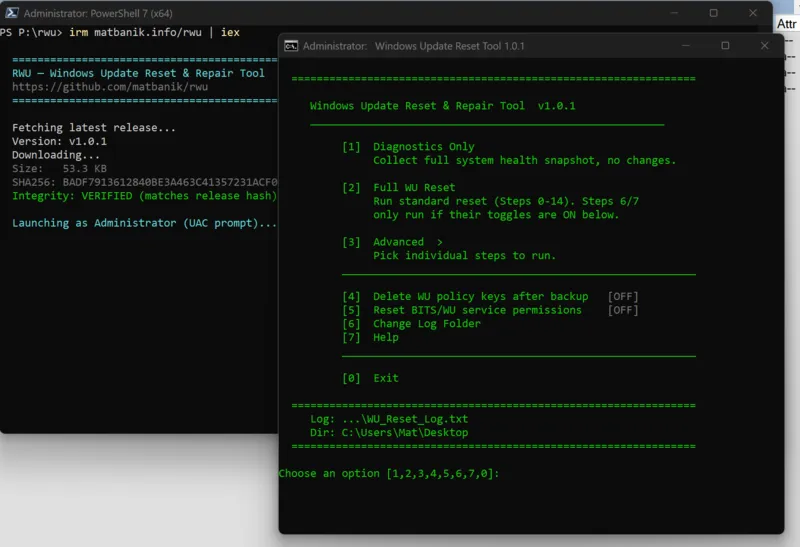Click the [OFF] toggle for Reset BITS/WU permissions
800x547 pixels.
tap(623, 310)
